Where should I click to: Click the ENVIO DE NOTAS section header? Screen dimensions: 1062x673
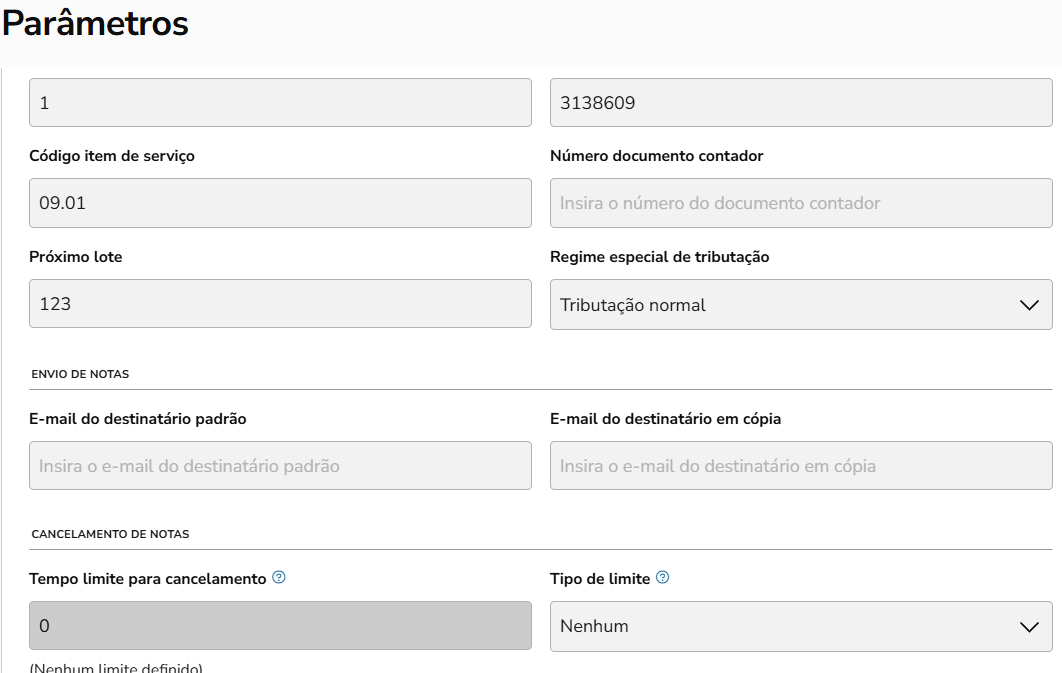click(80, 374)
